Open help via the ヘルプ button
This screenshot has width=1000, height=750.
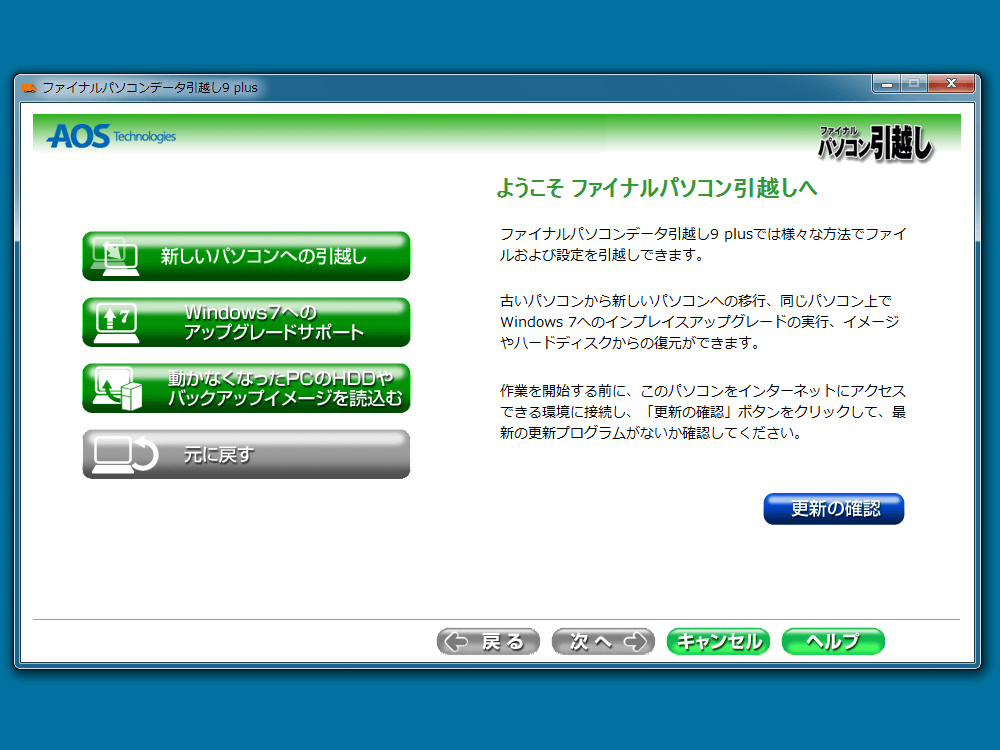click(833, 642)
